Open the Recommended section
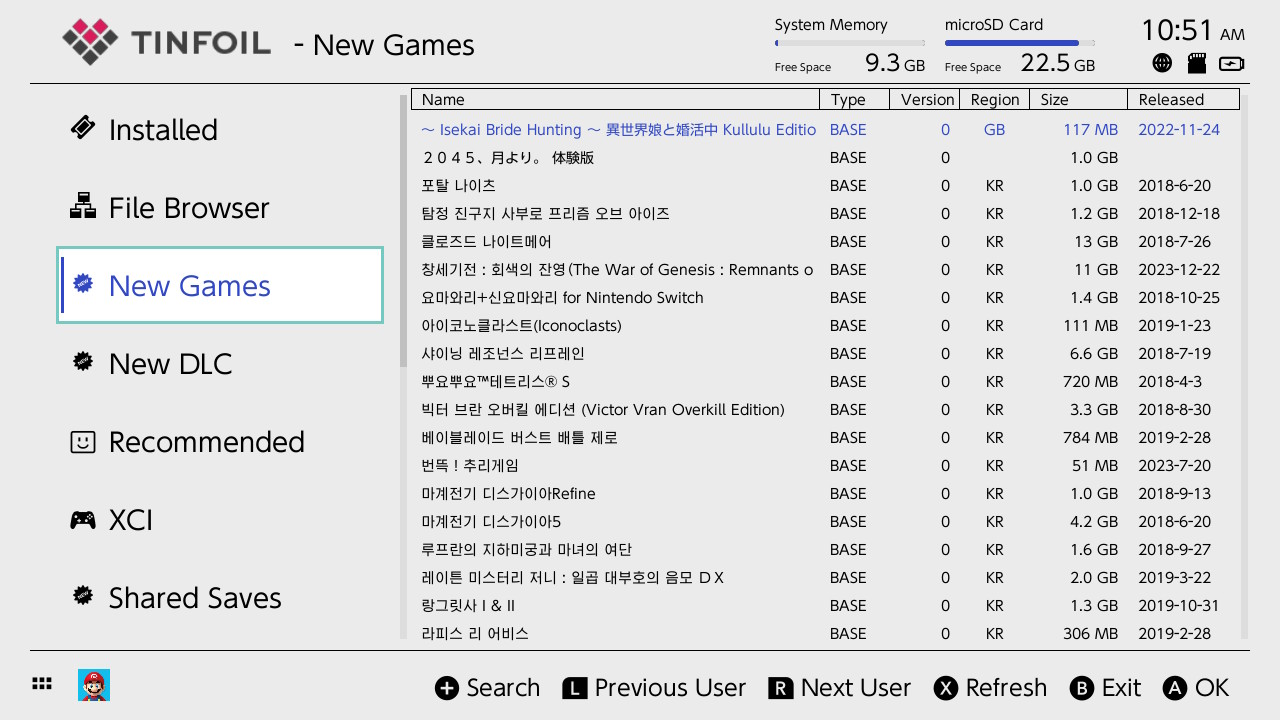The width and height of the screenshot is (1280, 720). pos(220,441)
